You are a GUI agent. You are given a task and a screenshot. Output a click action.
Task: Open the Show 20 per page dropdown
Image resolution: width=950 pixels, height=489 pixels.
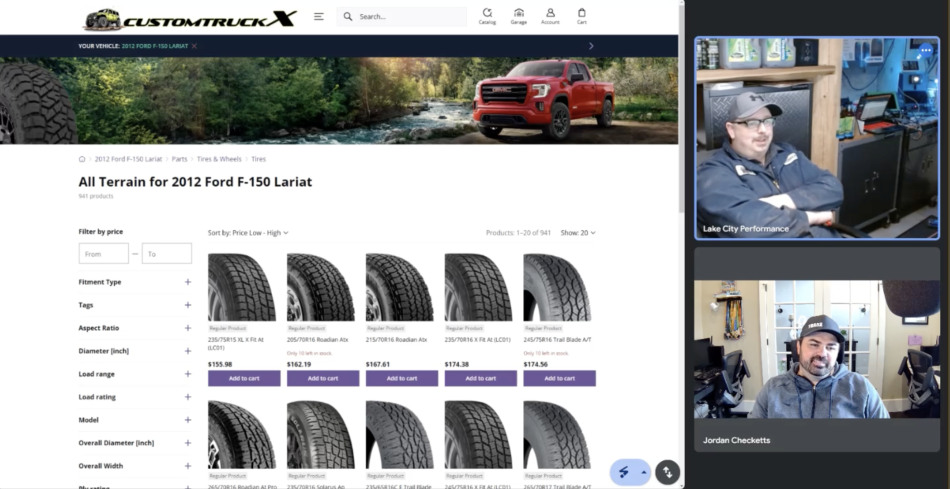pyautogui.click(x=577, y=233)
